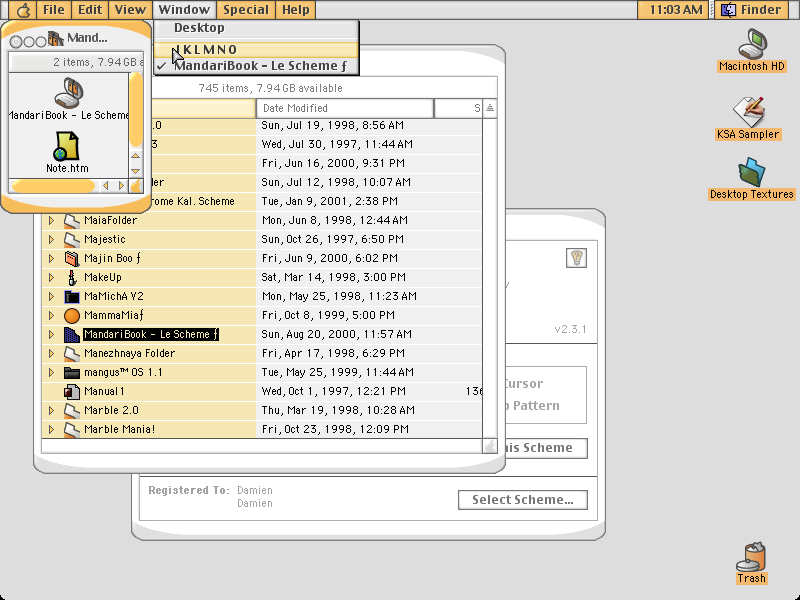
Task: Sort by the Date Modified column header
Action: 345,108
